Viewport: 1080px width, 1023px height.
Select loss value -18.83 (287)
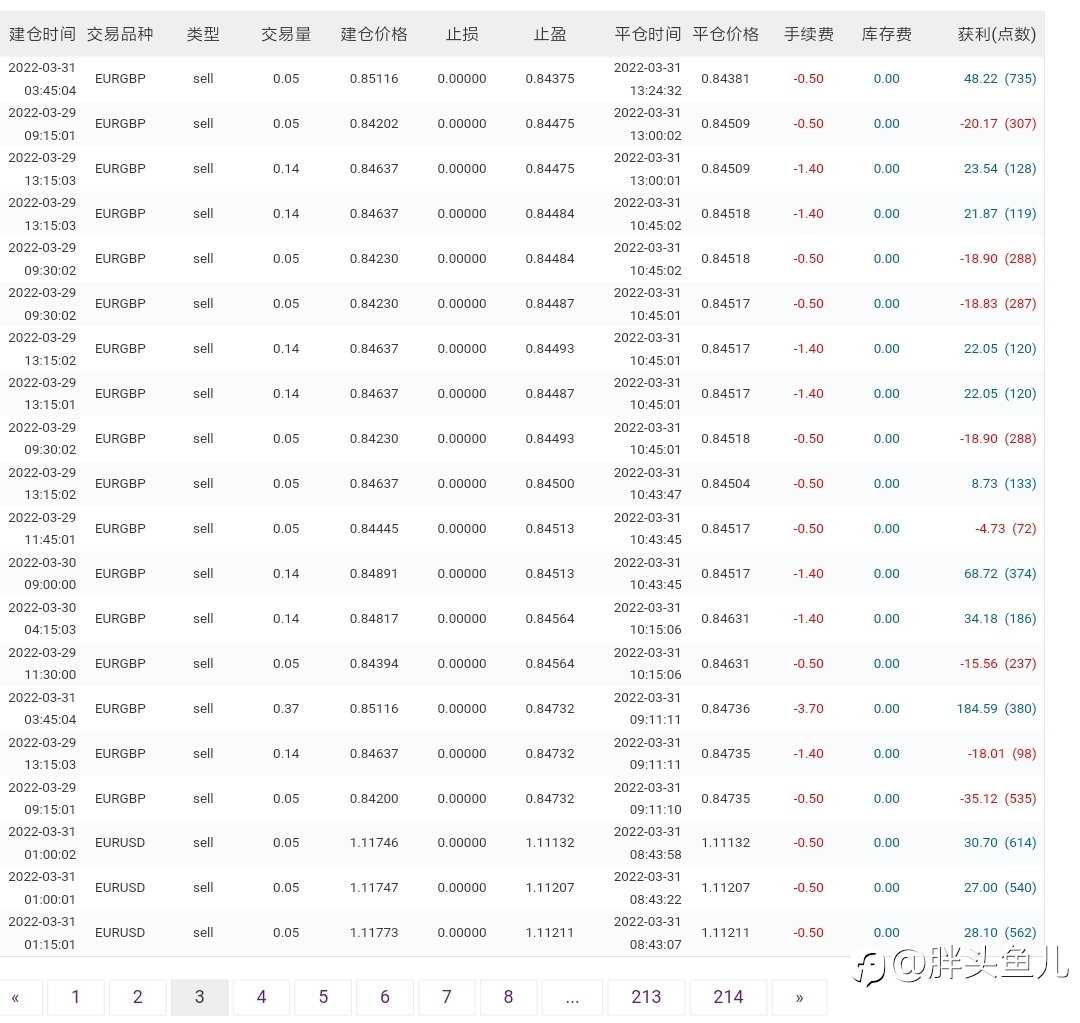point(998,303)
